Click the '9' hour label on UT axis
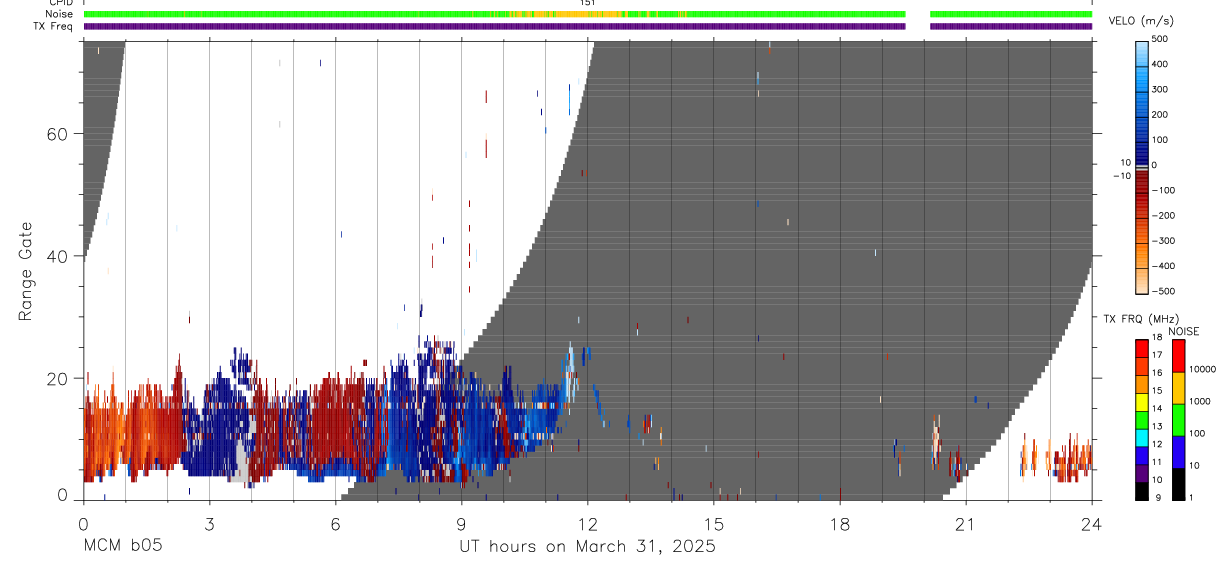Screen dimensions: 1228x567 click(461, 524)
